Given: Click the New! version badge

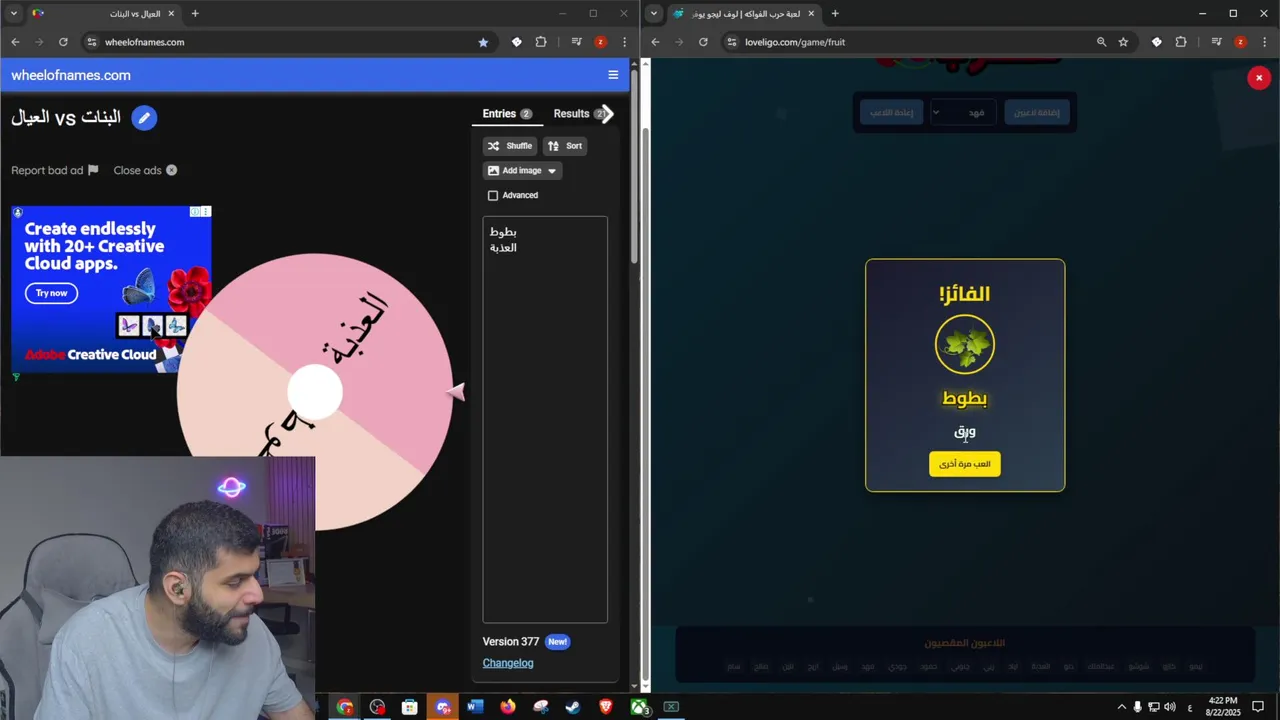Looking at the screenshot, I should (x=558, y=642).
